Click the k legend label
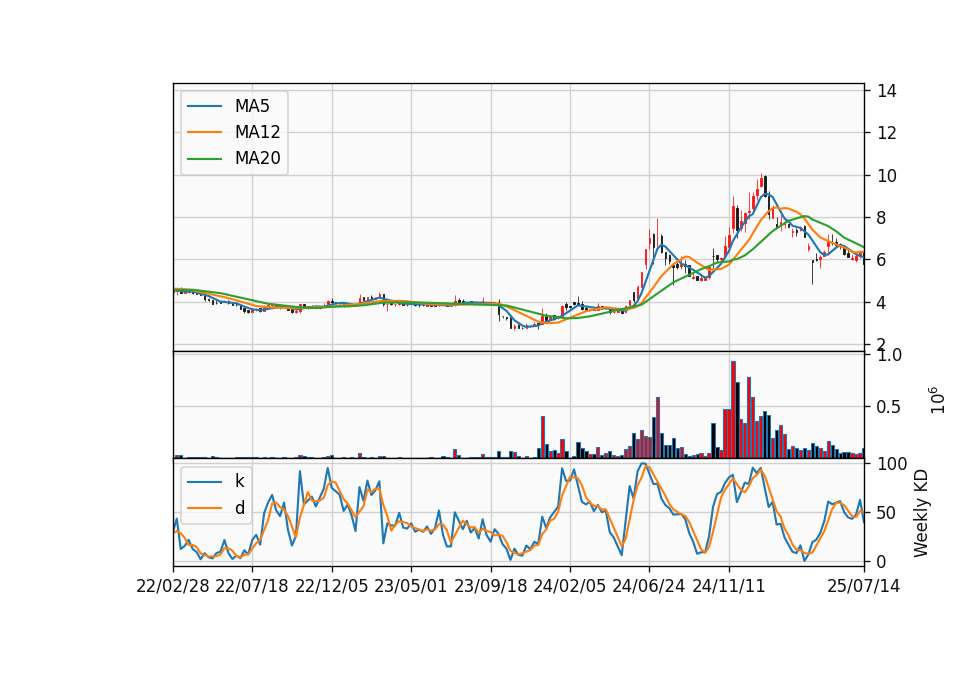 [239, 481]
